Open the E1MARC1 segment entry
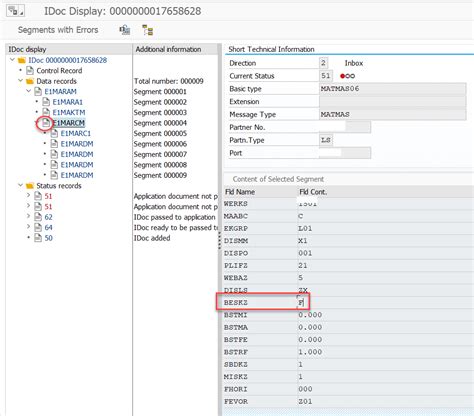This screenshot has height=416, width=474. (76, 133)
